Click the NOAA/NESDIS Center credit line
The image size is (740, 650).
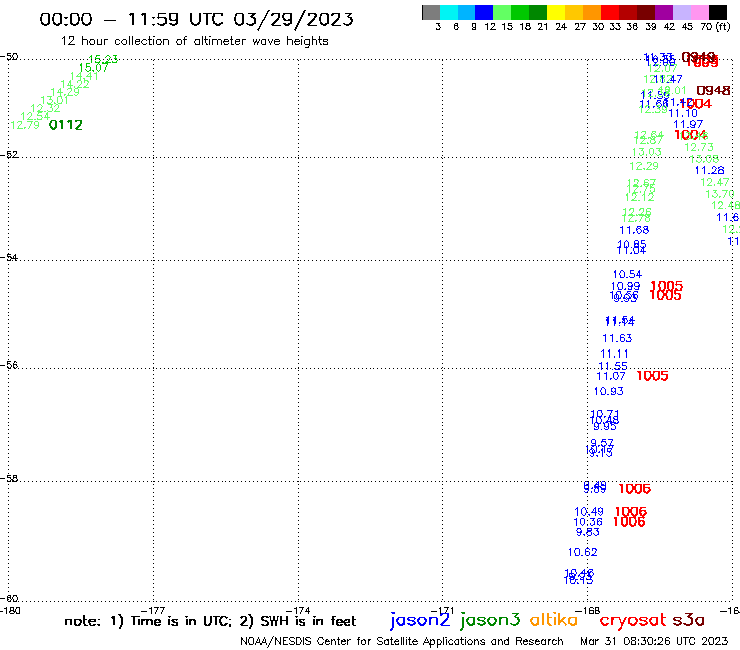click(402, 642)
